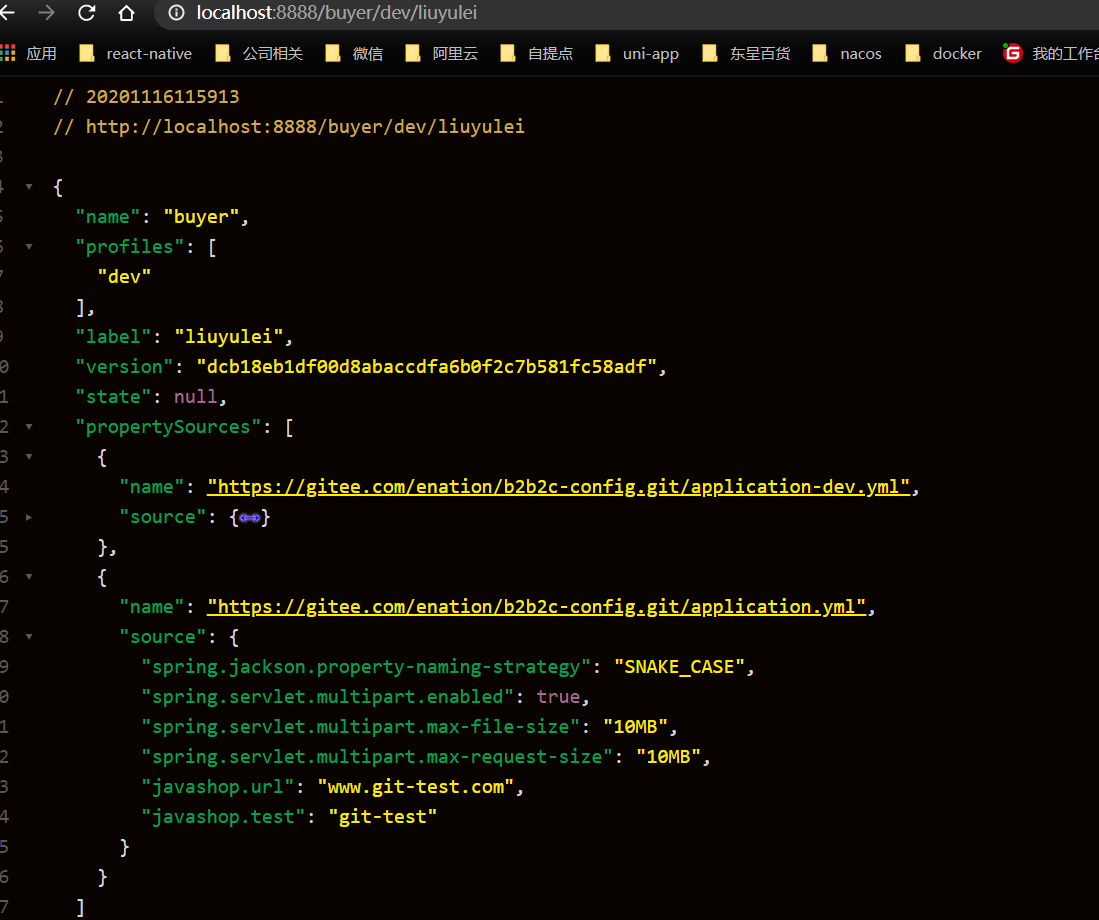Click the max-file-size "10MB" value
The width and height of the screenshot is (1099, 920).
pyautogui.click(x=635, y=727)
